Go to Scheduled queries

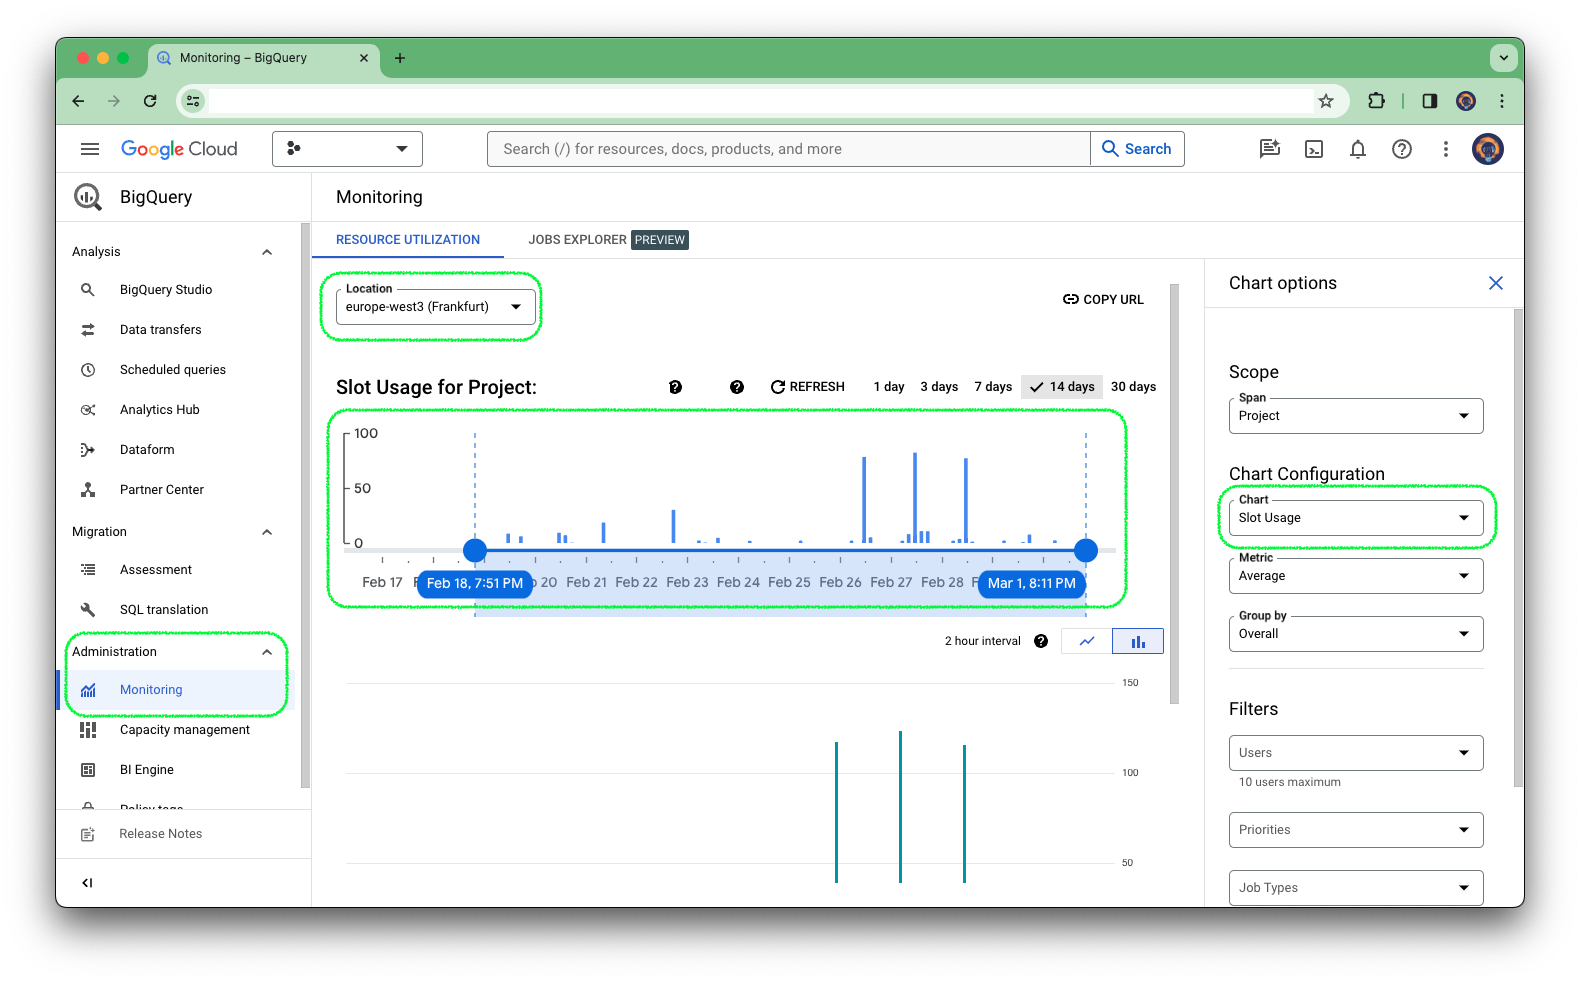(172, 370)
